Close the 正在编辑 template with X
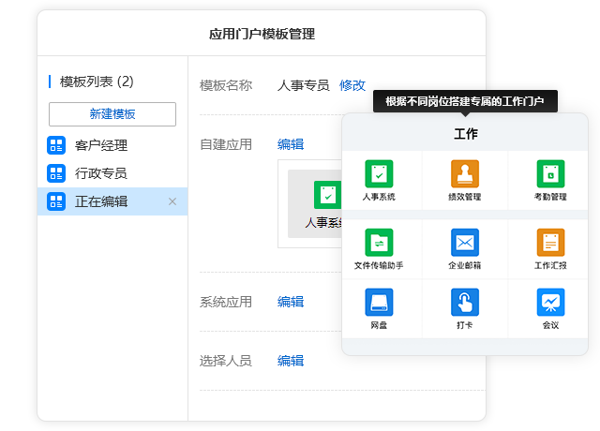The height and width of the screenshot is (431, 600). pyautogui.click(x=172, y=202)
